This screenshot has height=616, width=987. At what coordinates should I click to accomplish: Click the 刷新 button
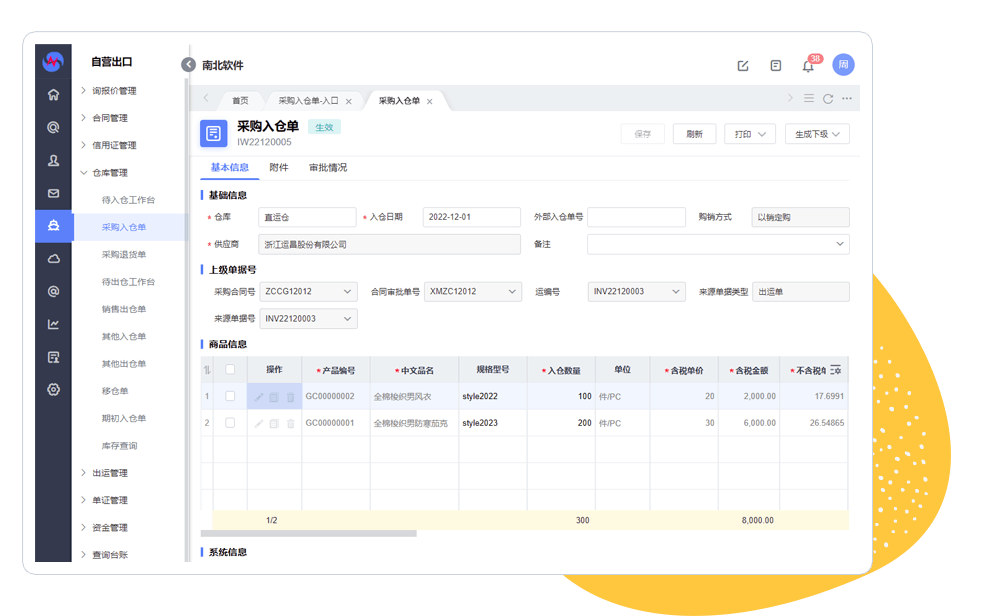click(694, 134)
